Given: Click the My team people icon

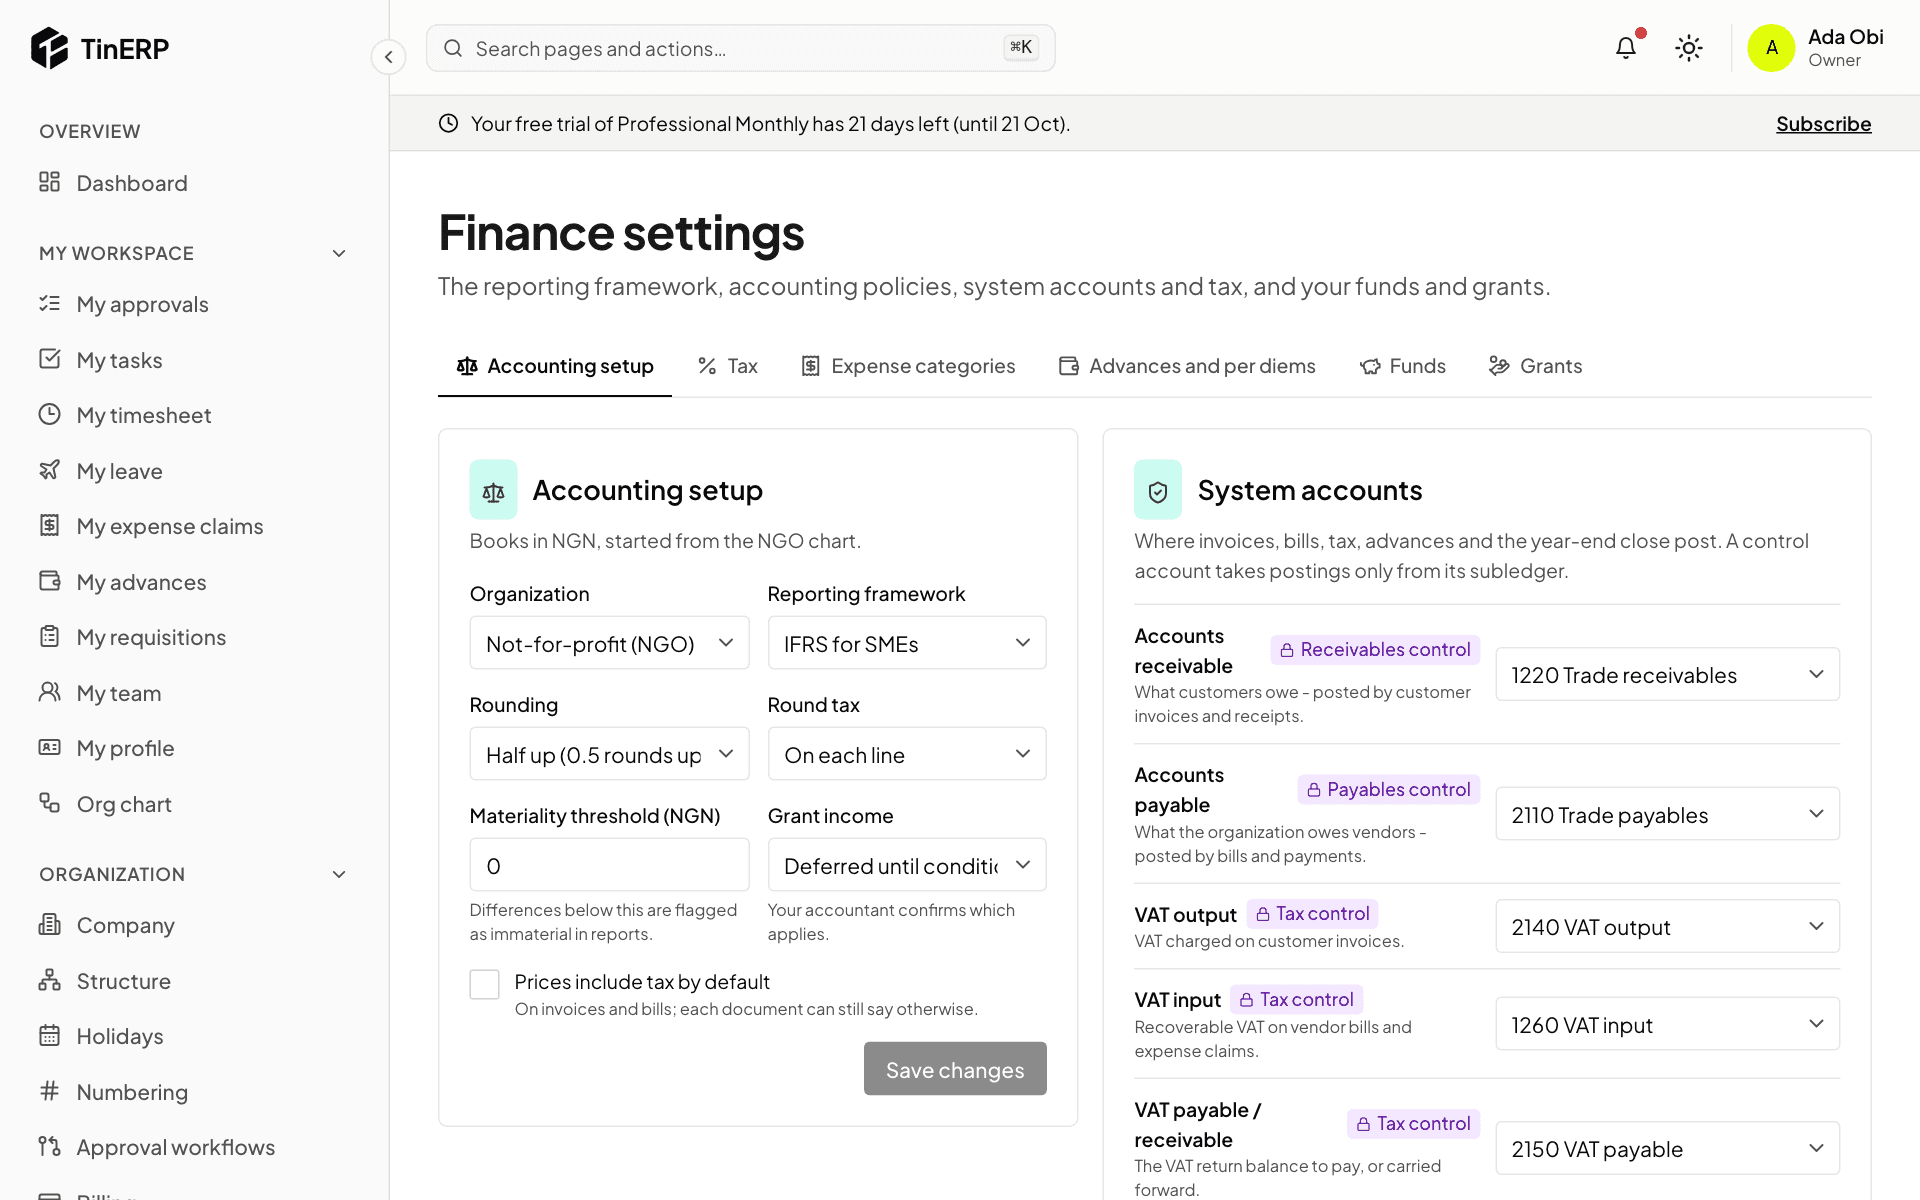Looking at the screenshot, I should pos(49,692).
